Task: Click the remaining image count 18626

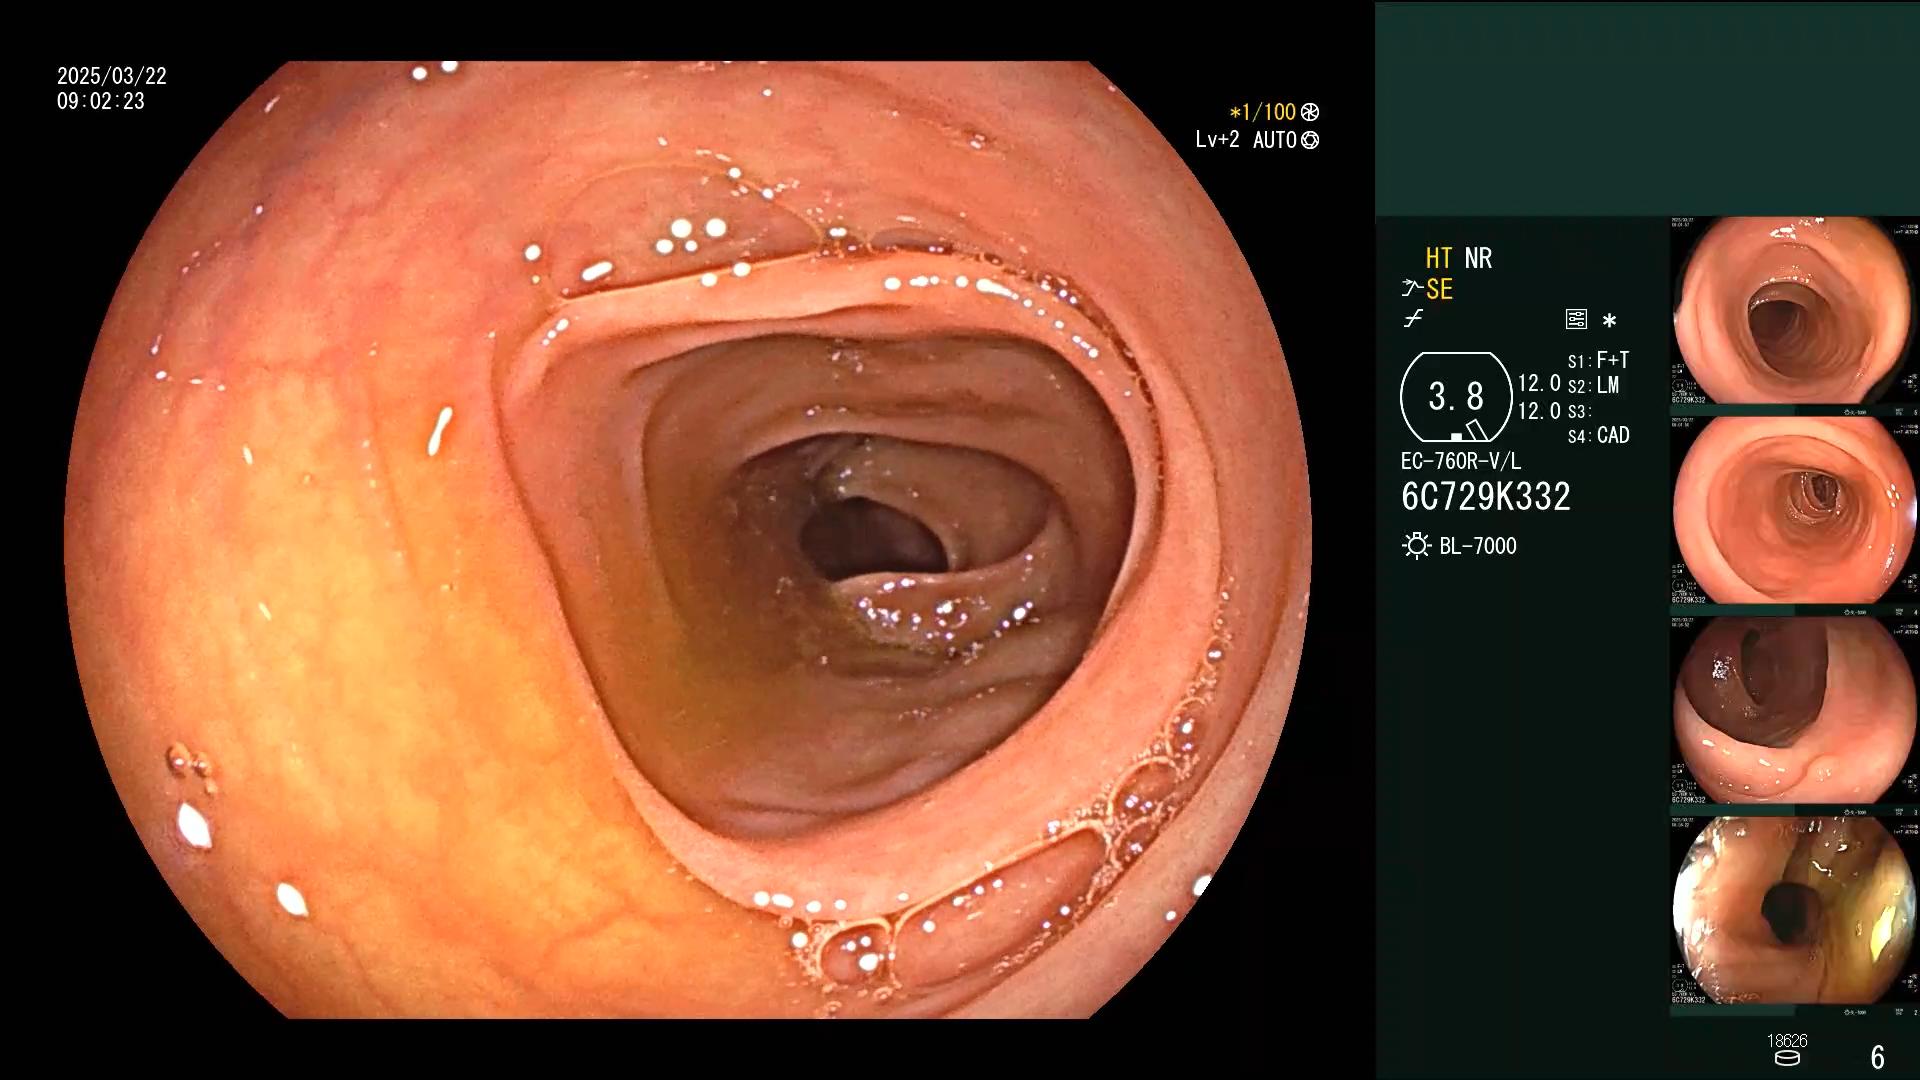Action: click(1787, 1040)
